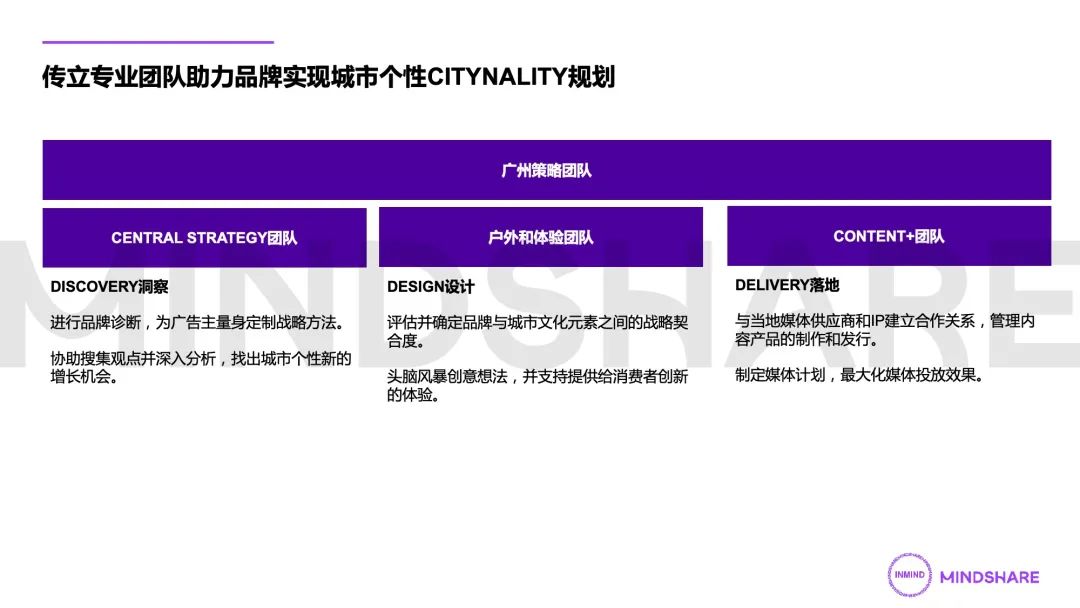Click the paragraph starting with 与当地媒体供应商
Viewport: 1080px width, 608px height.
(884, 330)
